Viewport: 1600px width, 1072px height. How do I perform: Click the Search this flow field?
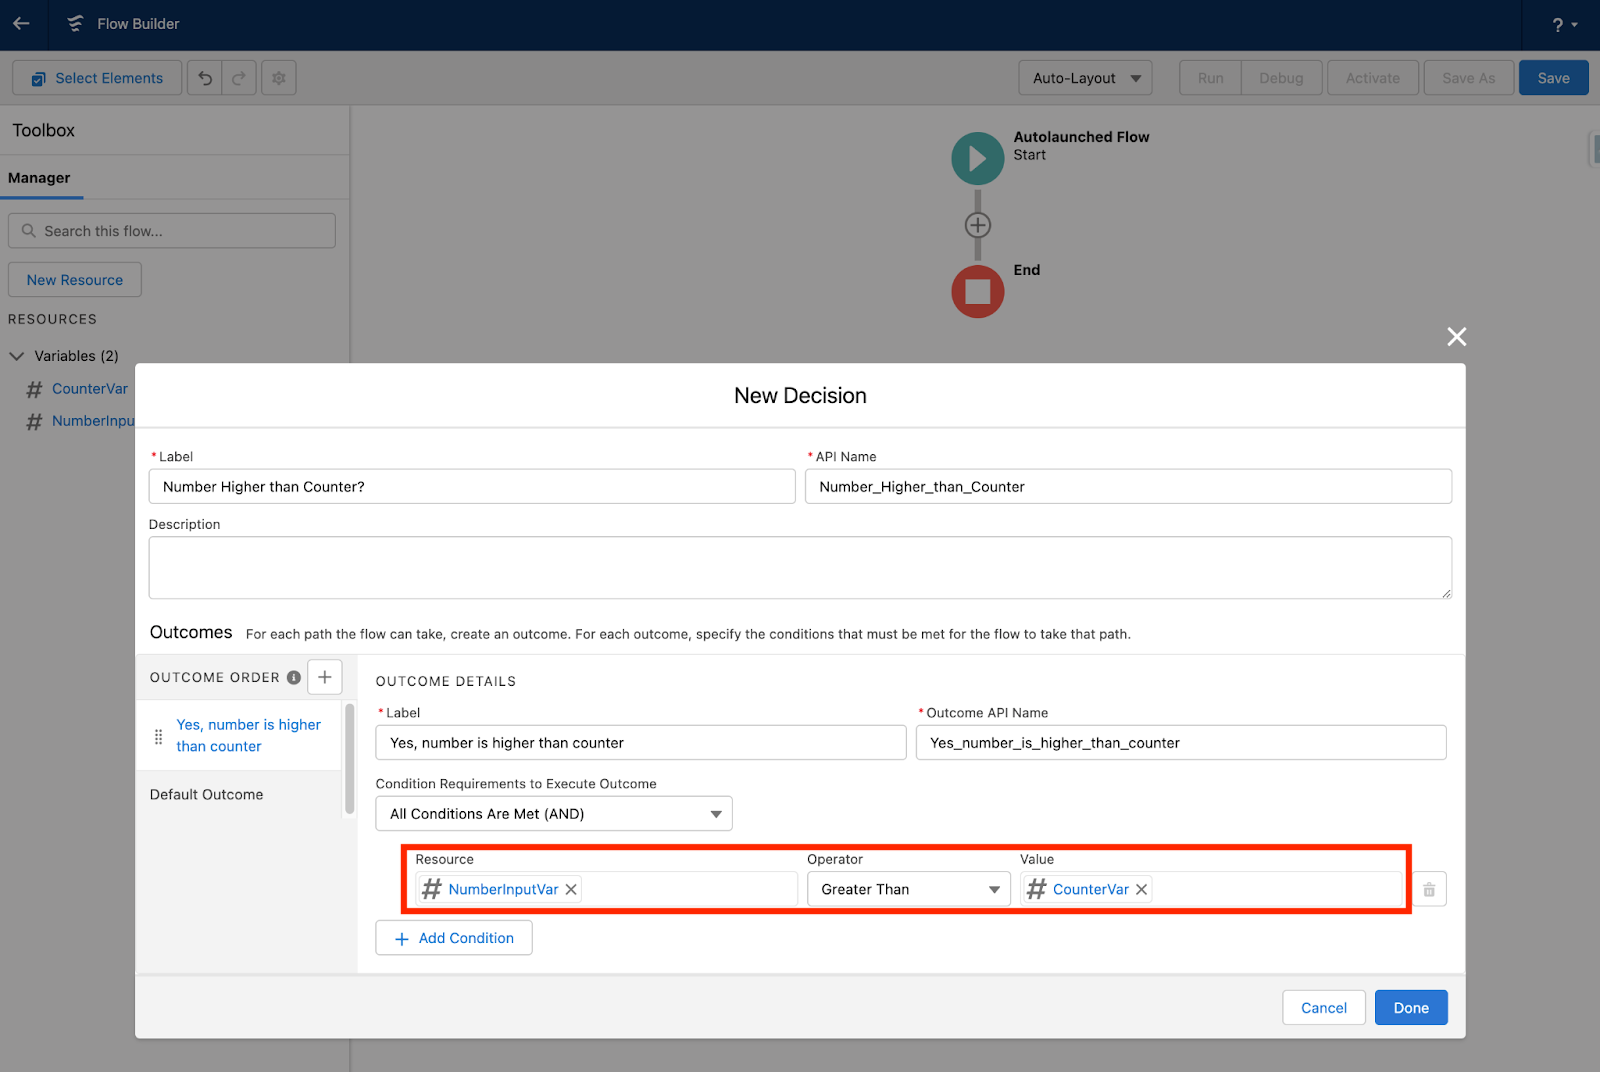click(171, 230)
